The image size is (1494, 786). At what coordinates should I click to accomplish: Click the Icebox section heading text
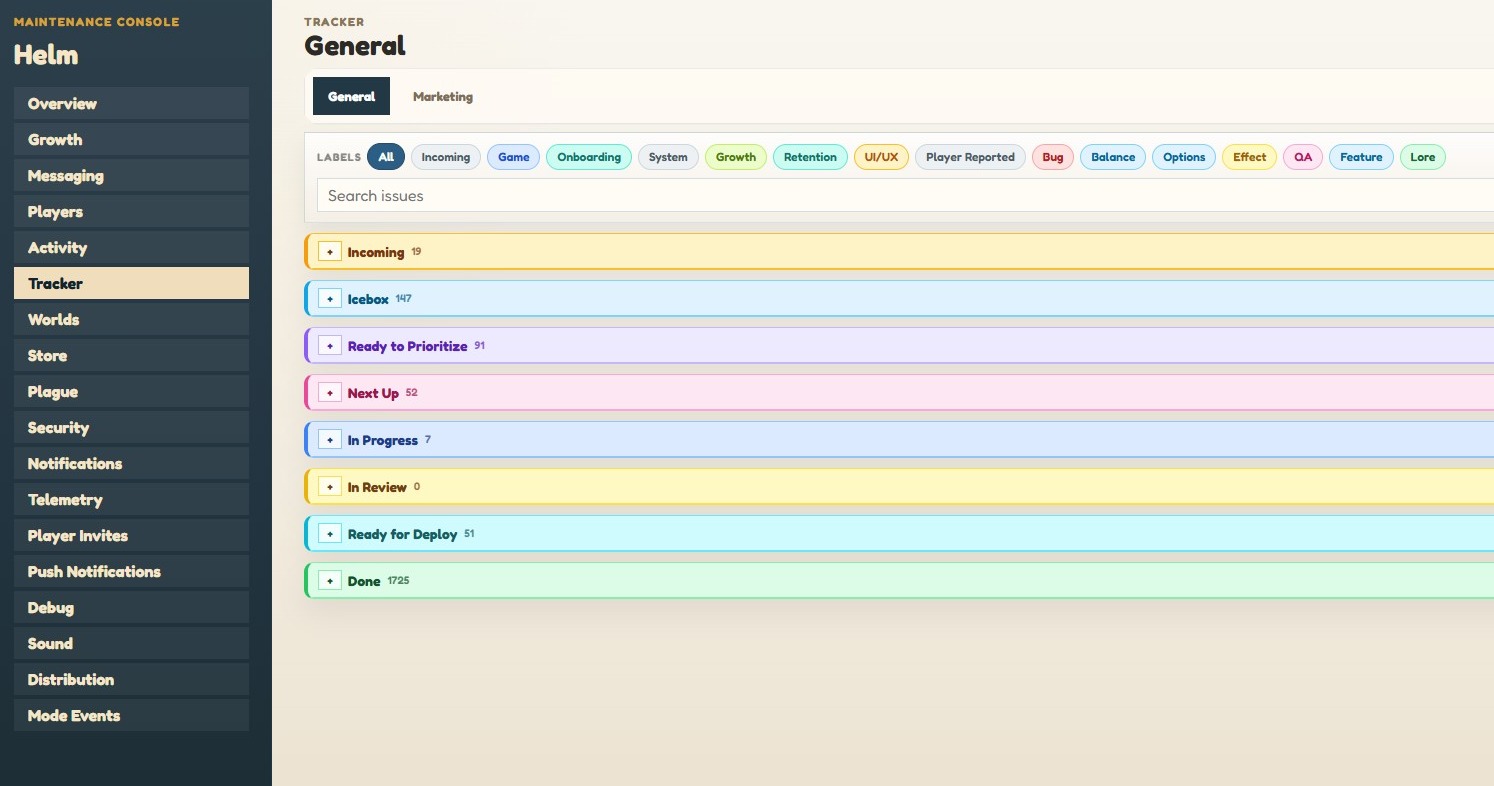pyautogui.click(x=368, y=299)
